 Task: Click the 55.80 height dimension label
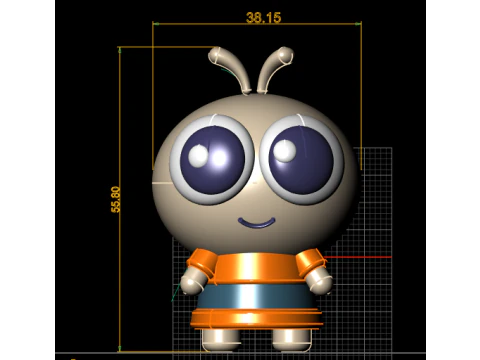(116, 199)
